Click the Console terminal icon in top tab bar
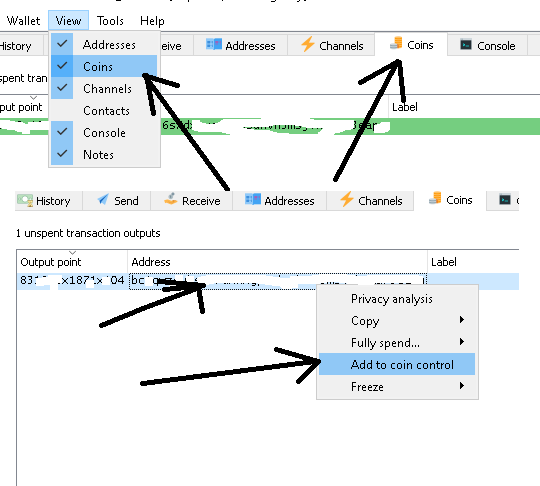 click(x=466, y=45)
